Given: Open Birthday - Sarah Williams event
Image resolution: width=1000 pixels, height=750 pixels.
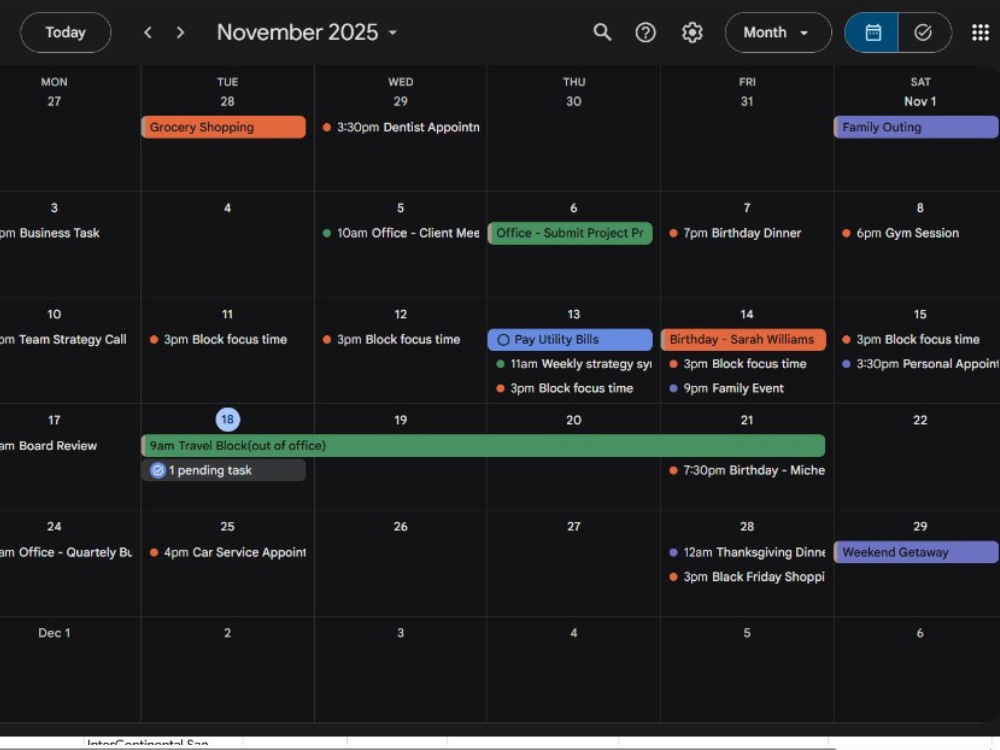Looking at the screenshot, I should click(x=743, y=339).
